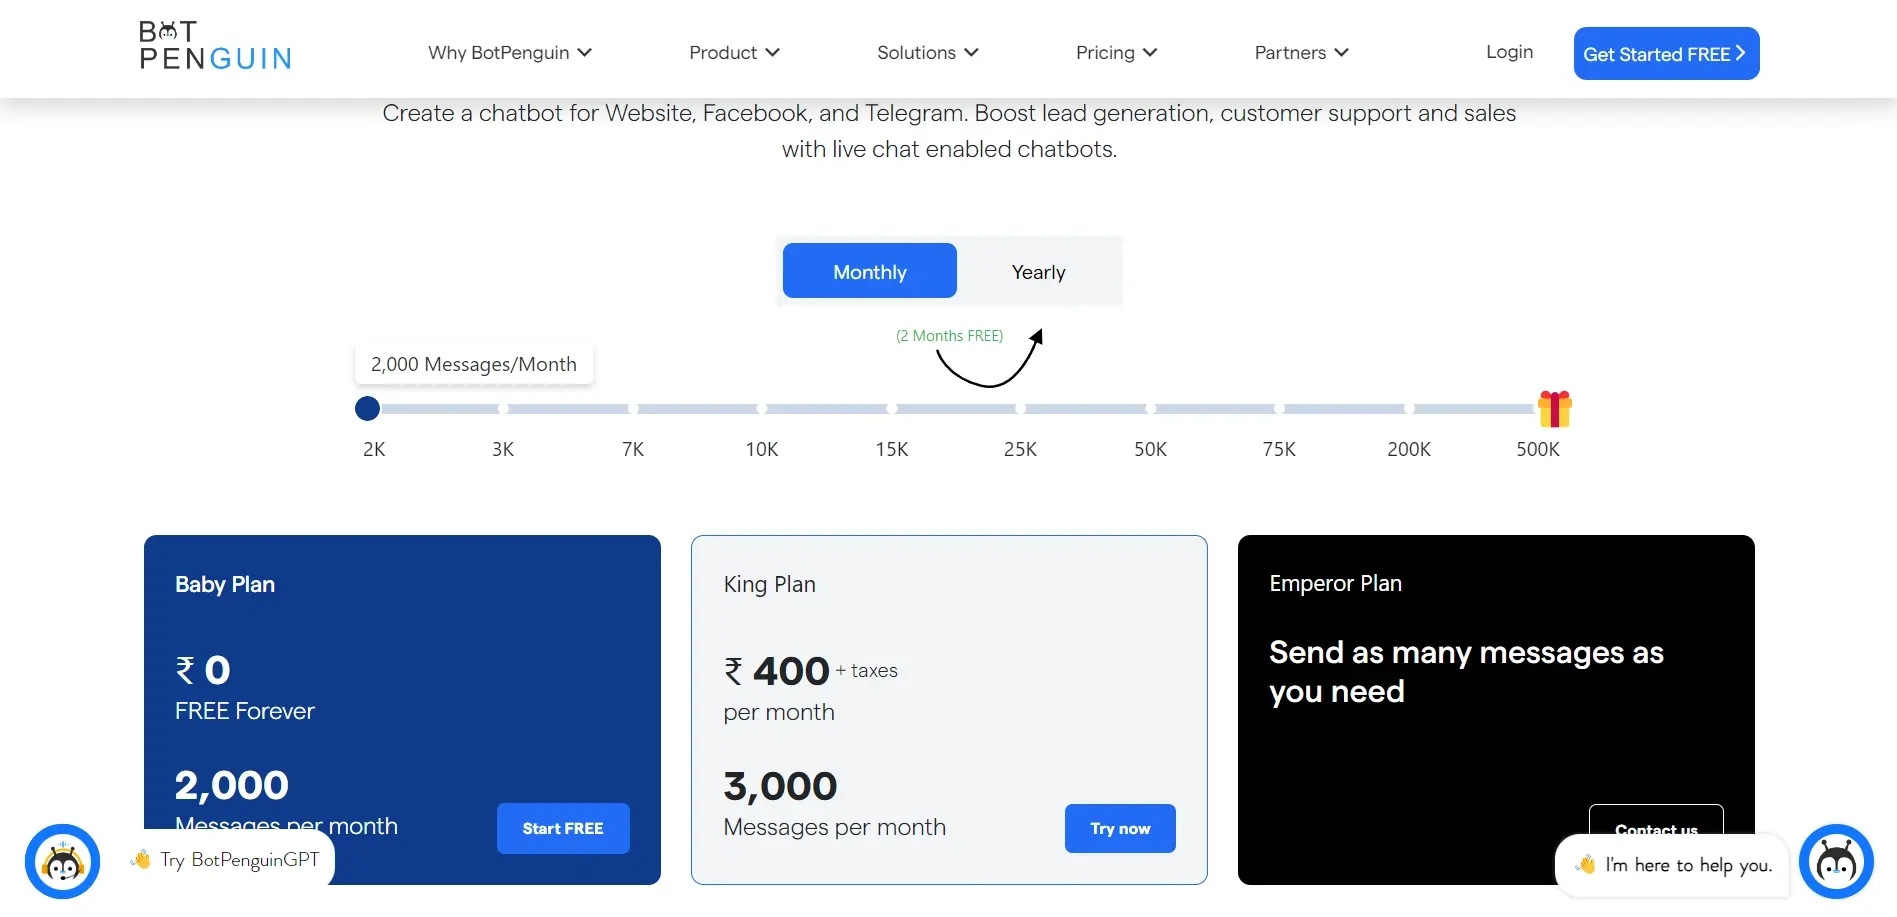
Task: Open the Solutions dropdown
Action: click(x=928, y=52)
